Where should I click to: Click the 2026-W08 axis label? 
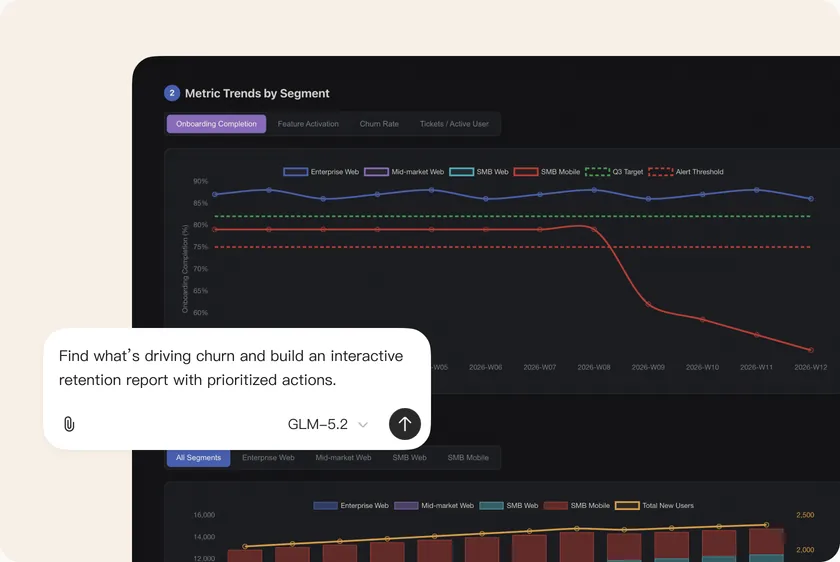[594, 368]
